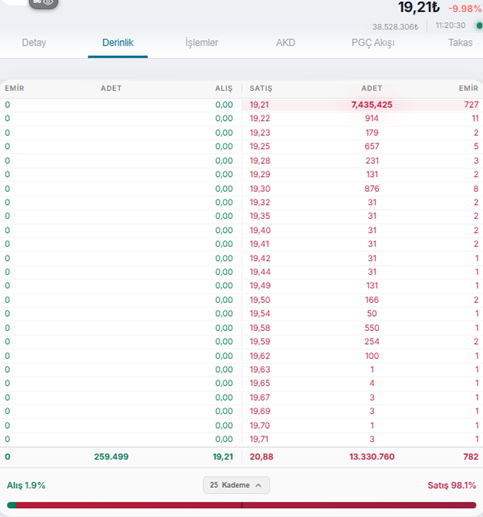The height and width of the screenshot is (517, 483).
Task: Select the sell price 19,62
Action: click(260, 356)
